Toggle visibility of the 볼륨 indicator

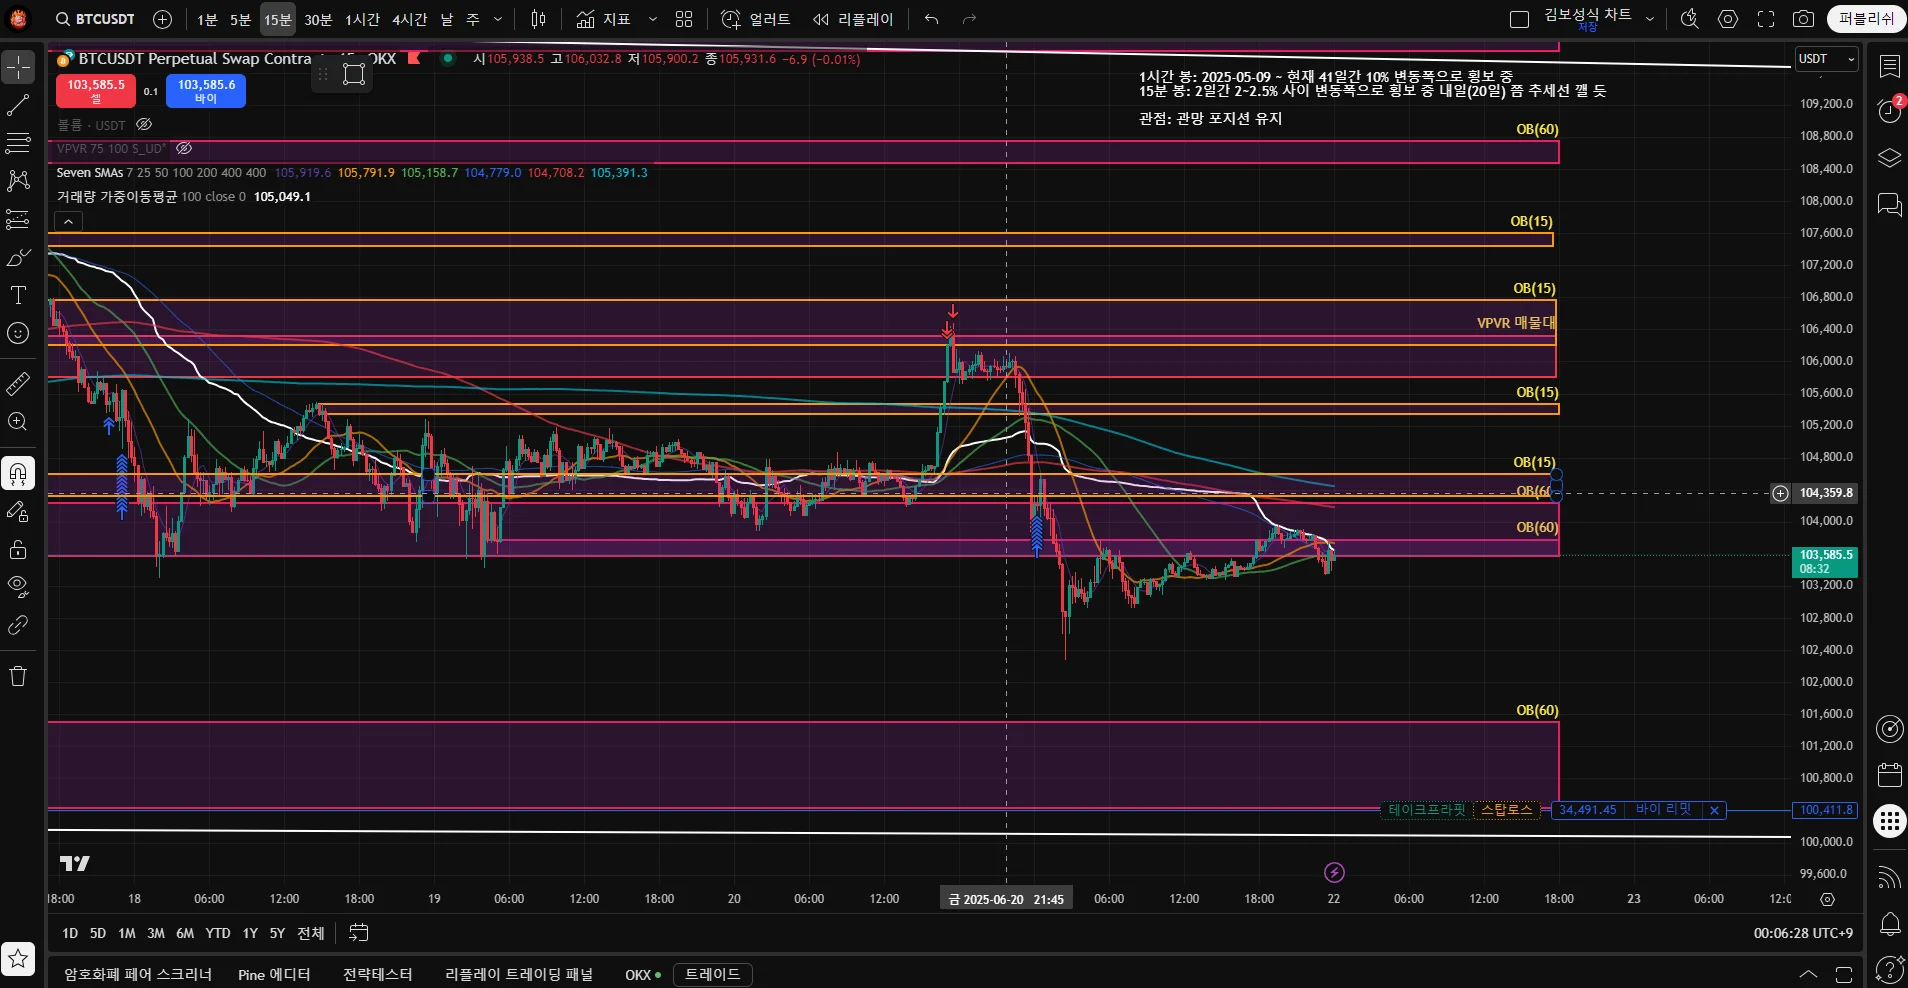144,125
